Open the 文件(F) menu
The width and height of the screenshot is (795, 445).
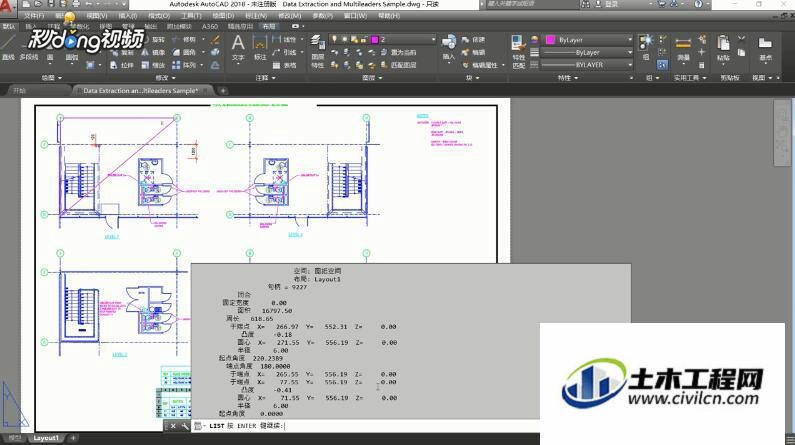34,16
